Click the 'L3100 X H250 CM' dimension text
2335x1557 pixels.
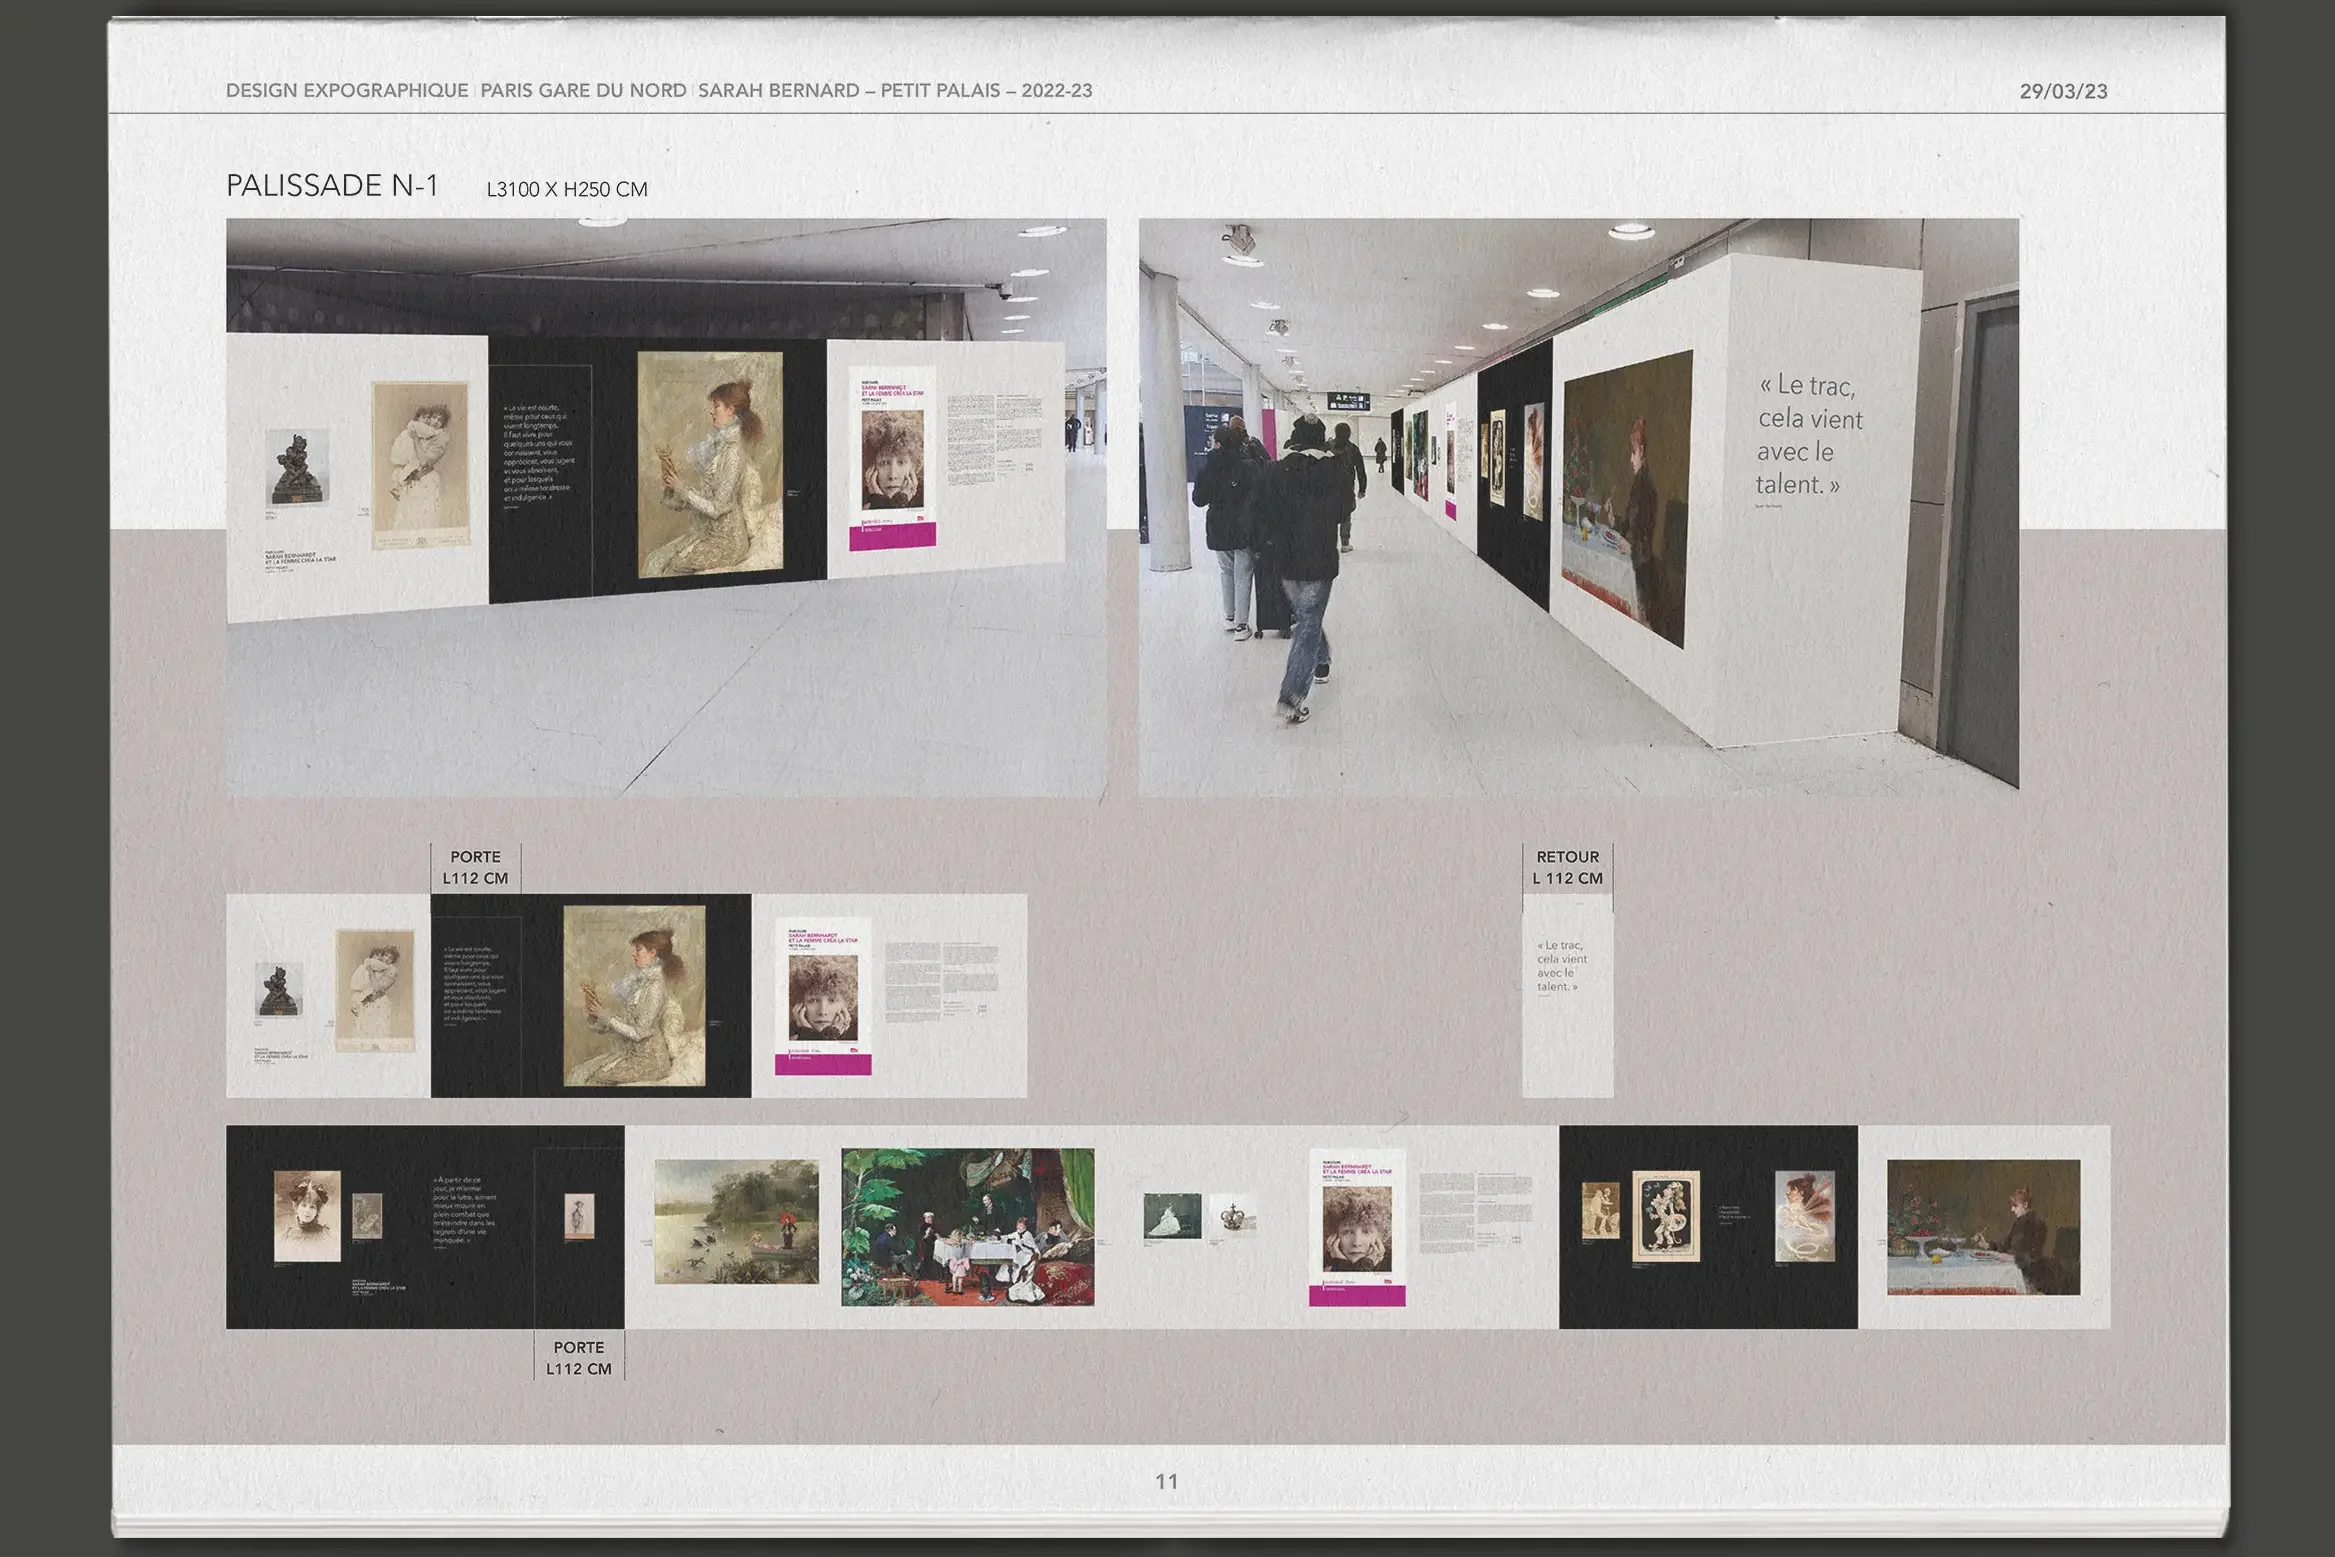pos(567,190)
